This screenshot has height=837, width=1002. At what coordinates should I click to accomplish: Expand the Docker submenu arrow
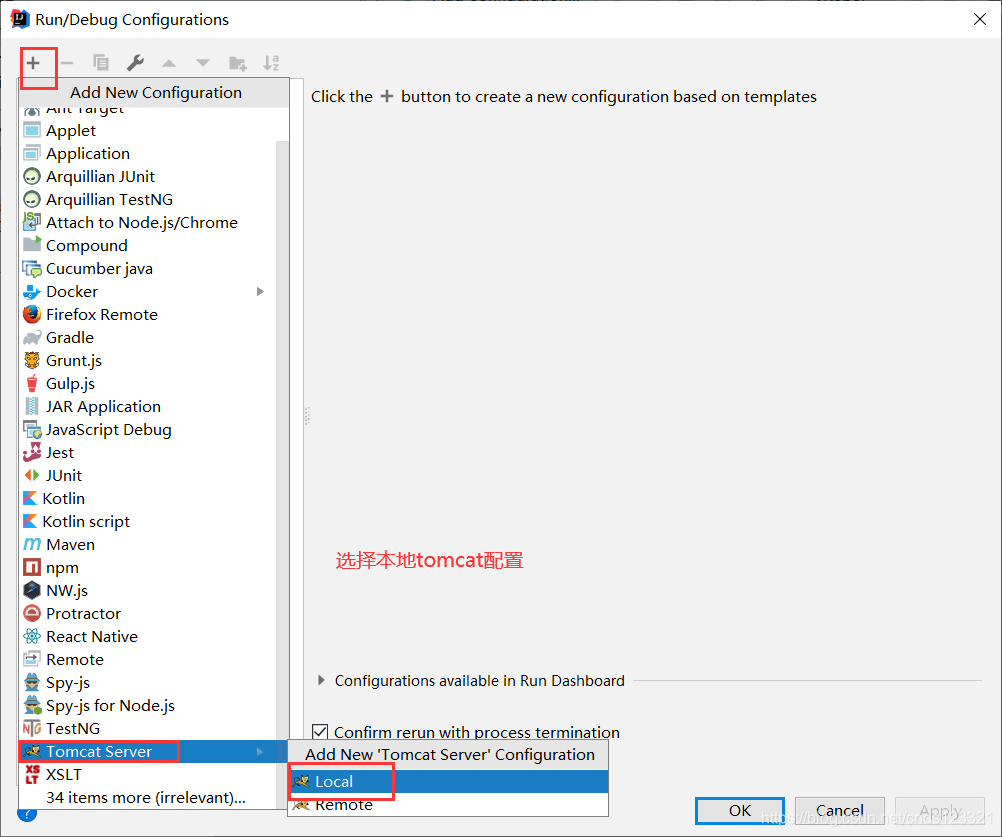tap(260, 291)
